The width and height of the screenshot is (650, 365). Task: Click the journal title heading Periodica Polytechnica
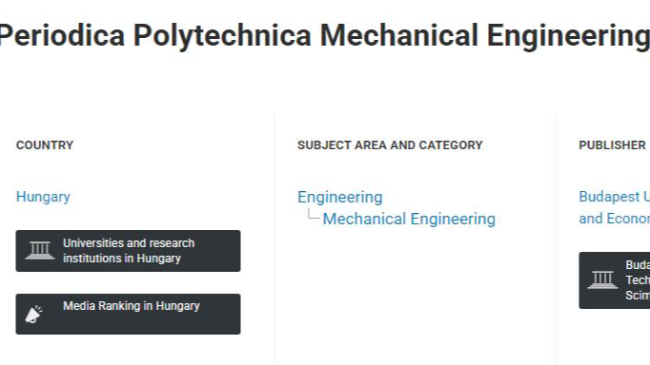pyautogui.click(x=324, y=35)
